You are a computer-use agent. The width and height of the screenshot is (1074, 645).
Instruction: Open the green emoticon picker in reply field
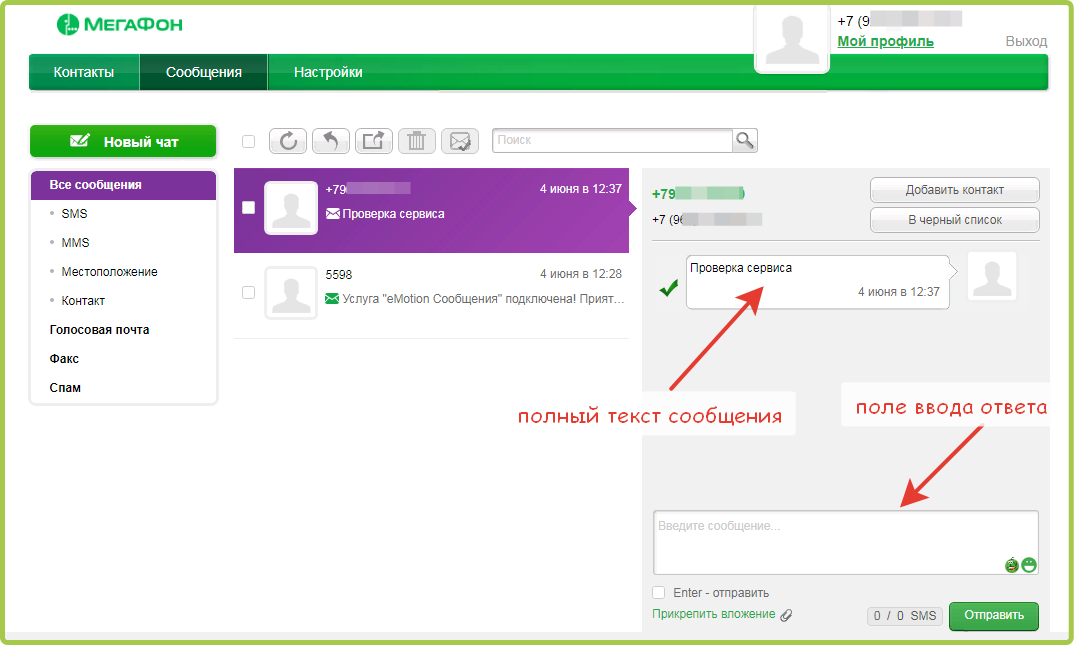(1012, 565)
